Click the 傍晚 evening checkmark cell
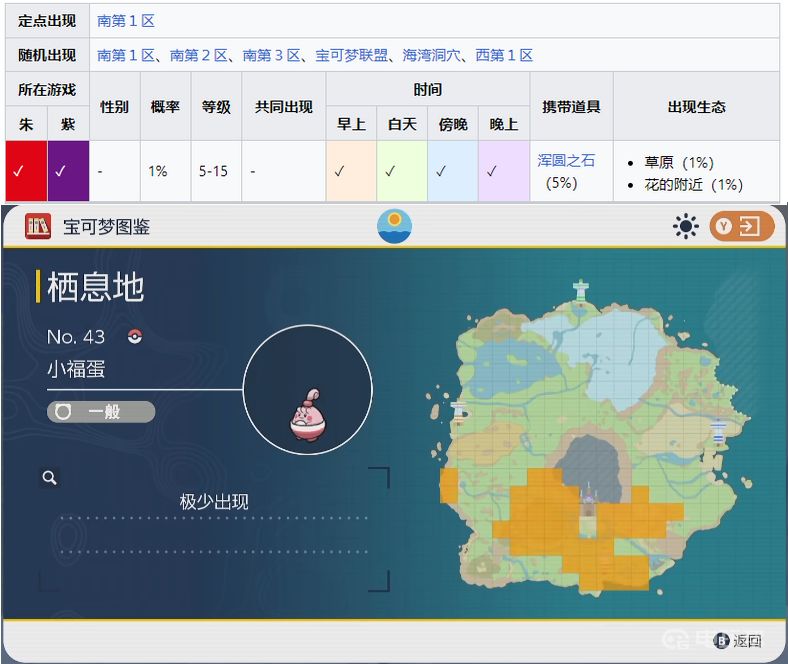Viewport: 788px width, 664px height. (x=453, y=171)
